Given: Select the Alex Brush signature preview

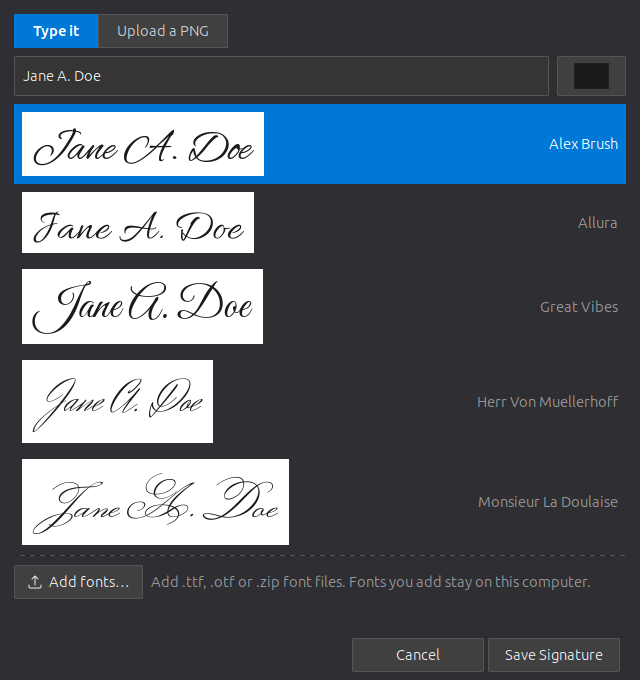Looking at the screenshot, I should pos(143,144).
